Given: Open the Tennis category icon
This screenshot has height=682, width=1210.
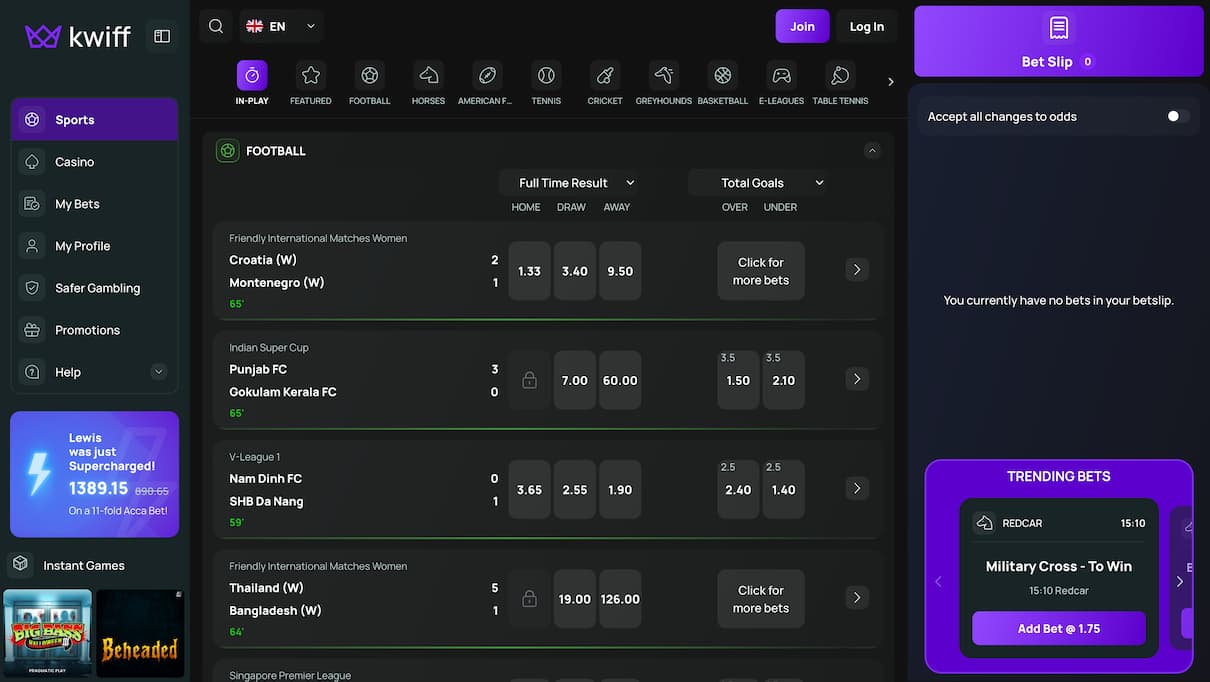Looking at the screenshot, I should coord(546,74).
